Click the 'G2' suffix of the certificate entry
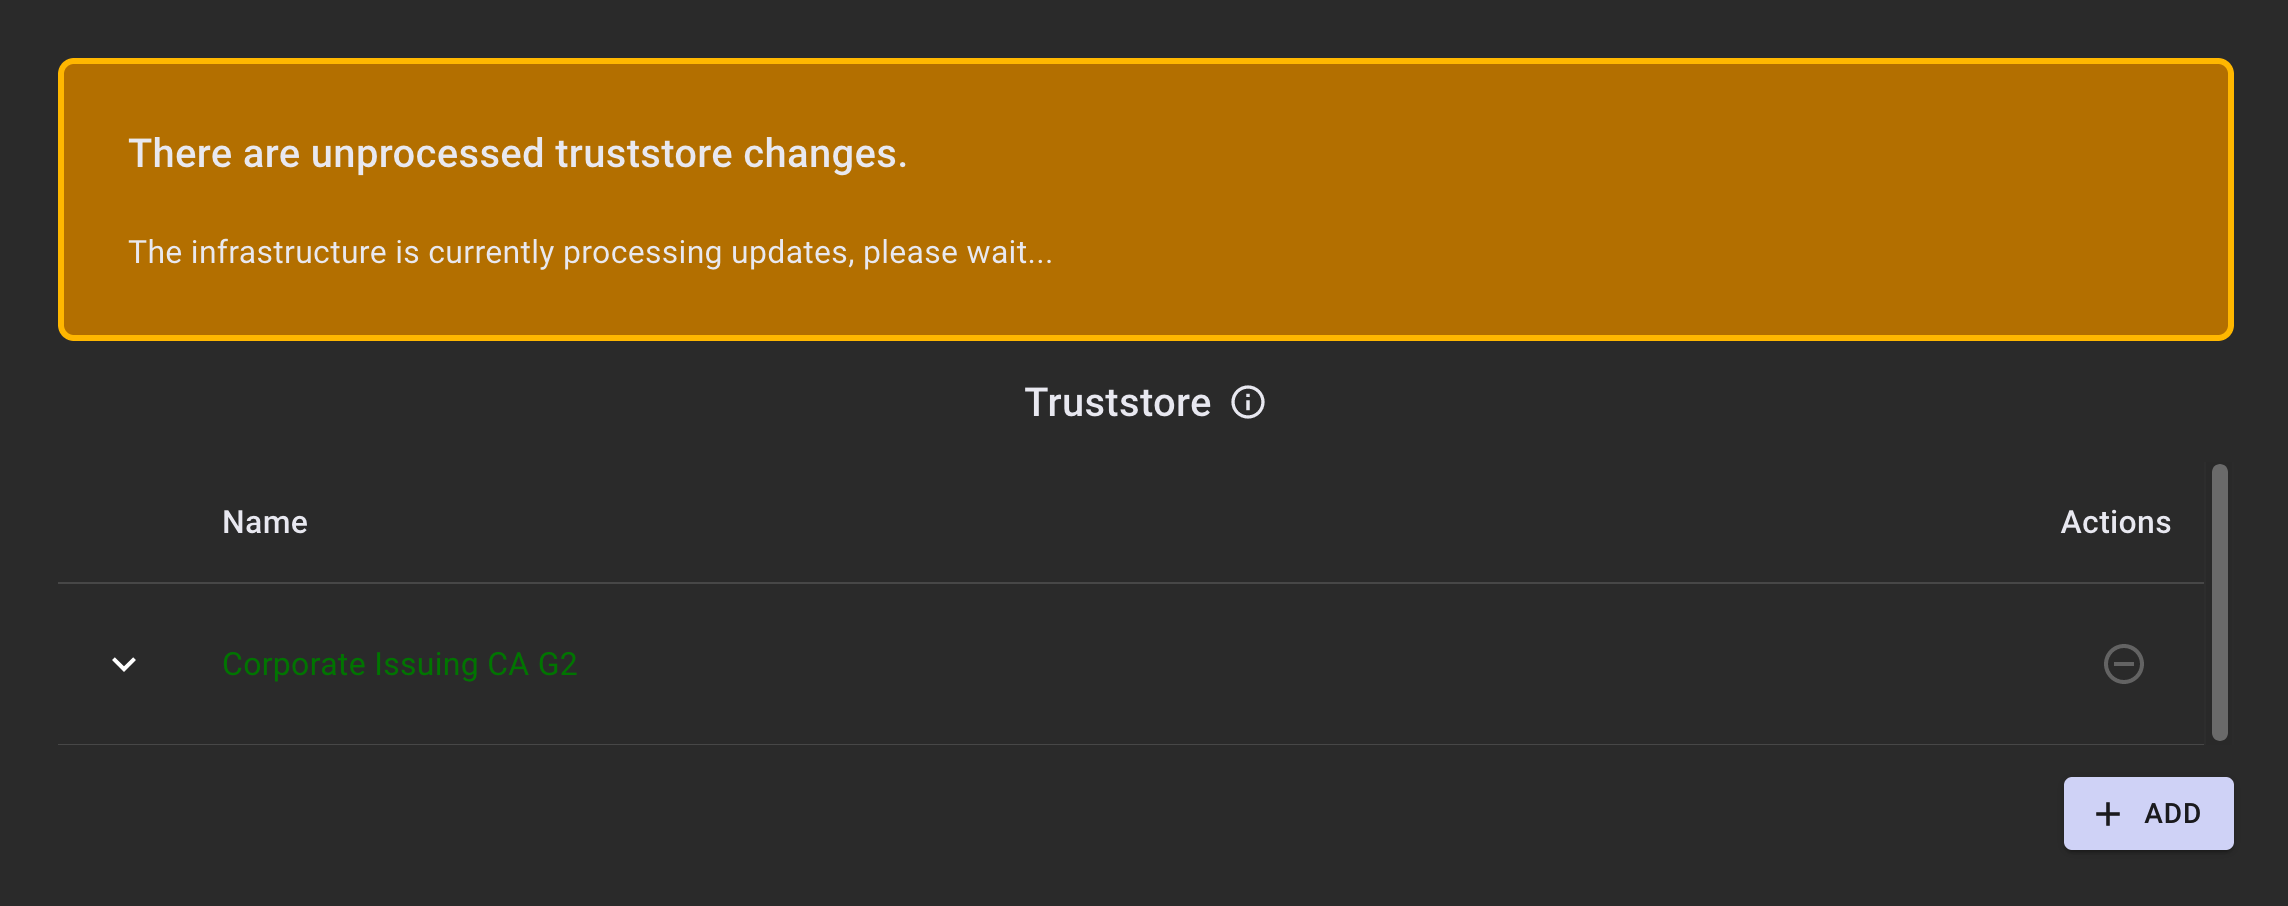 click(x=557, y=664)
